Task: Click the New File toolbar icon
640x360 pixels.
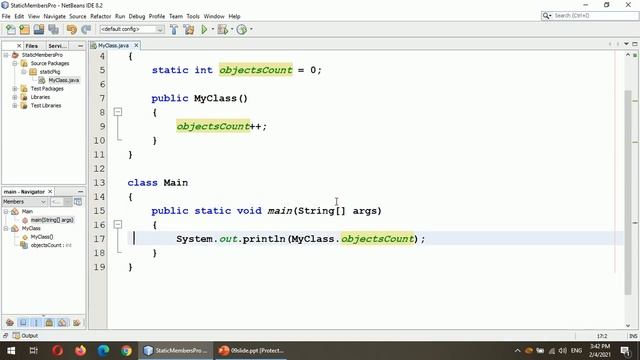Action: click(x=11, y=29)
